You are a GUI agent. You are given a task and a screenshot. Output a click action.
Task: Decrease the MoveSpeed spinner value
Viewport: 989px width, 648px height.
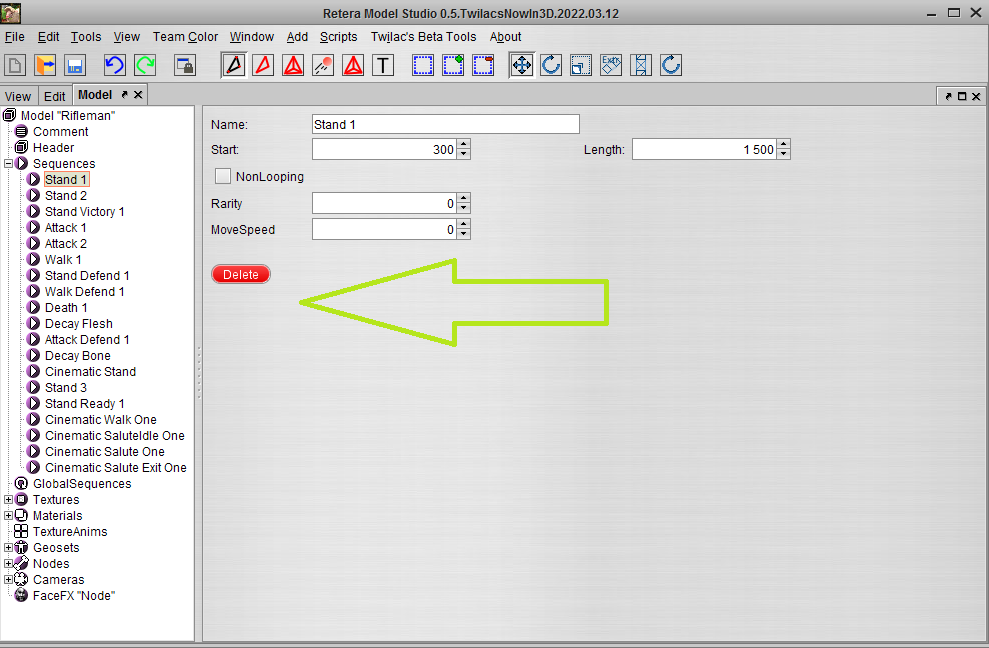tap(464, 235)
